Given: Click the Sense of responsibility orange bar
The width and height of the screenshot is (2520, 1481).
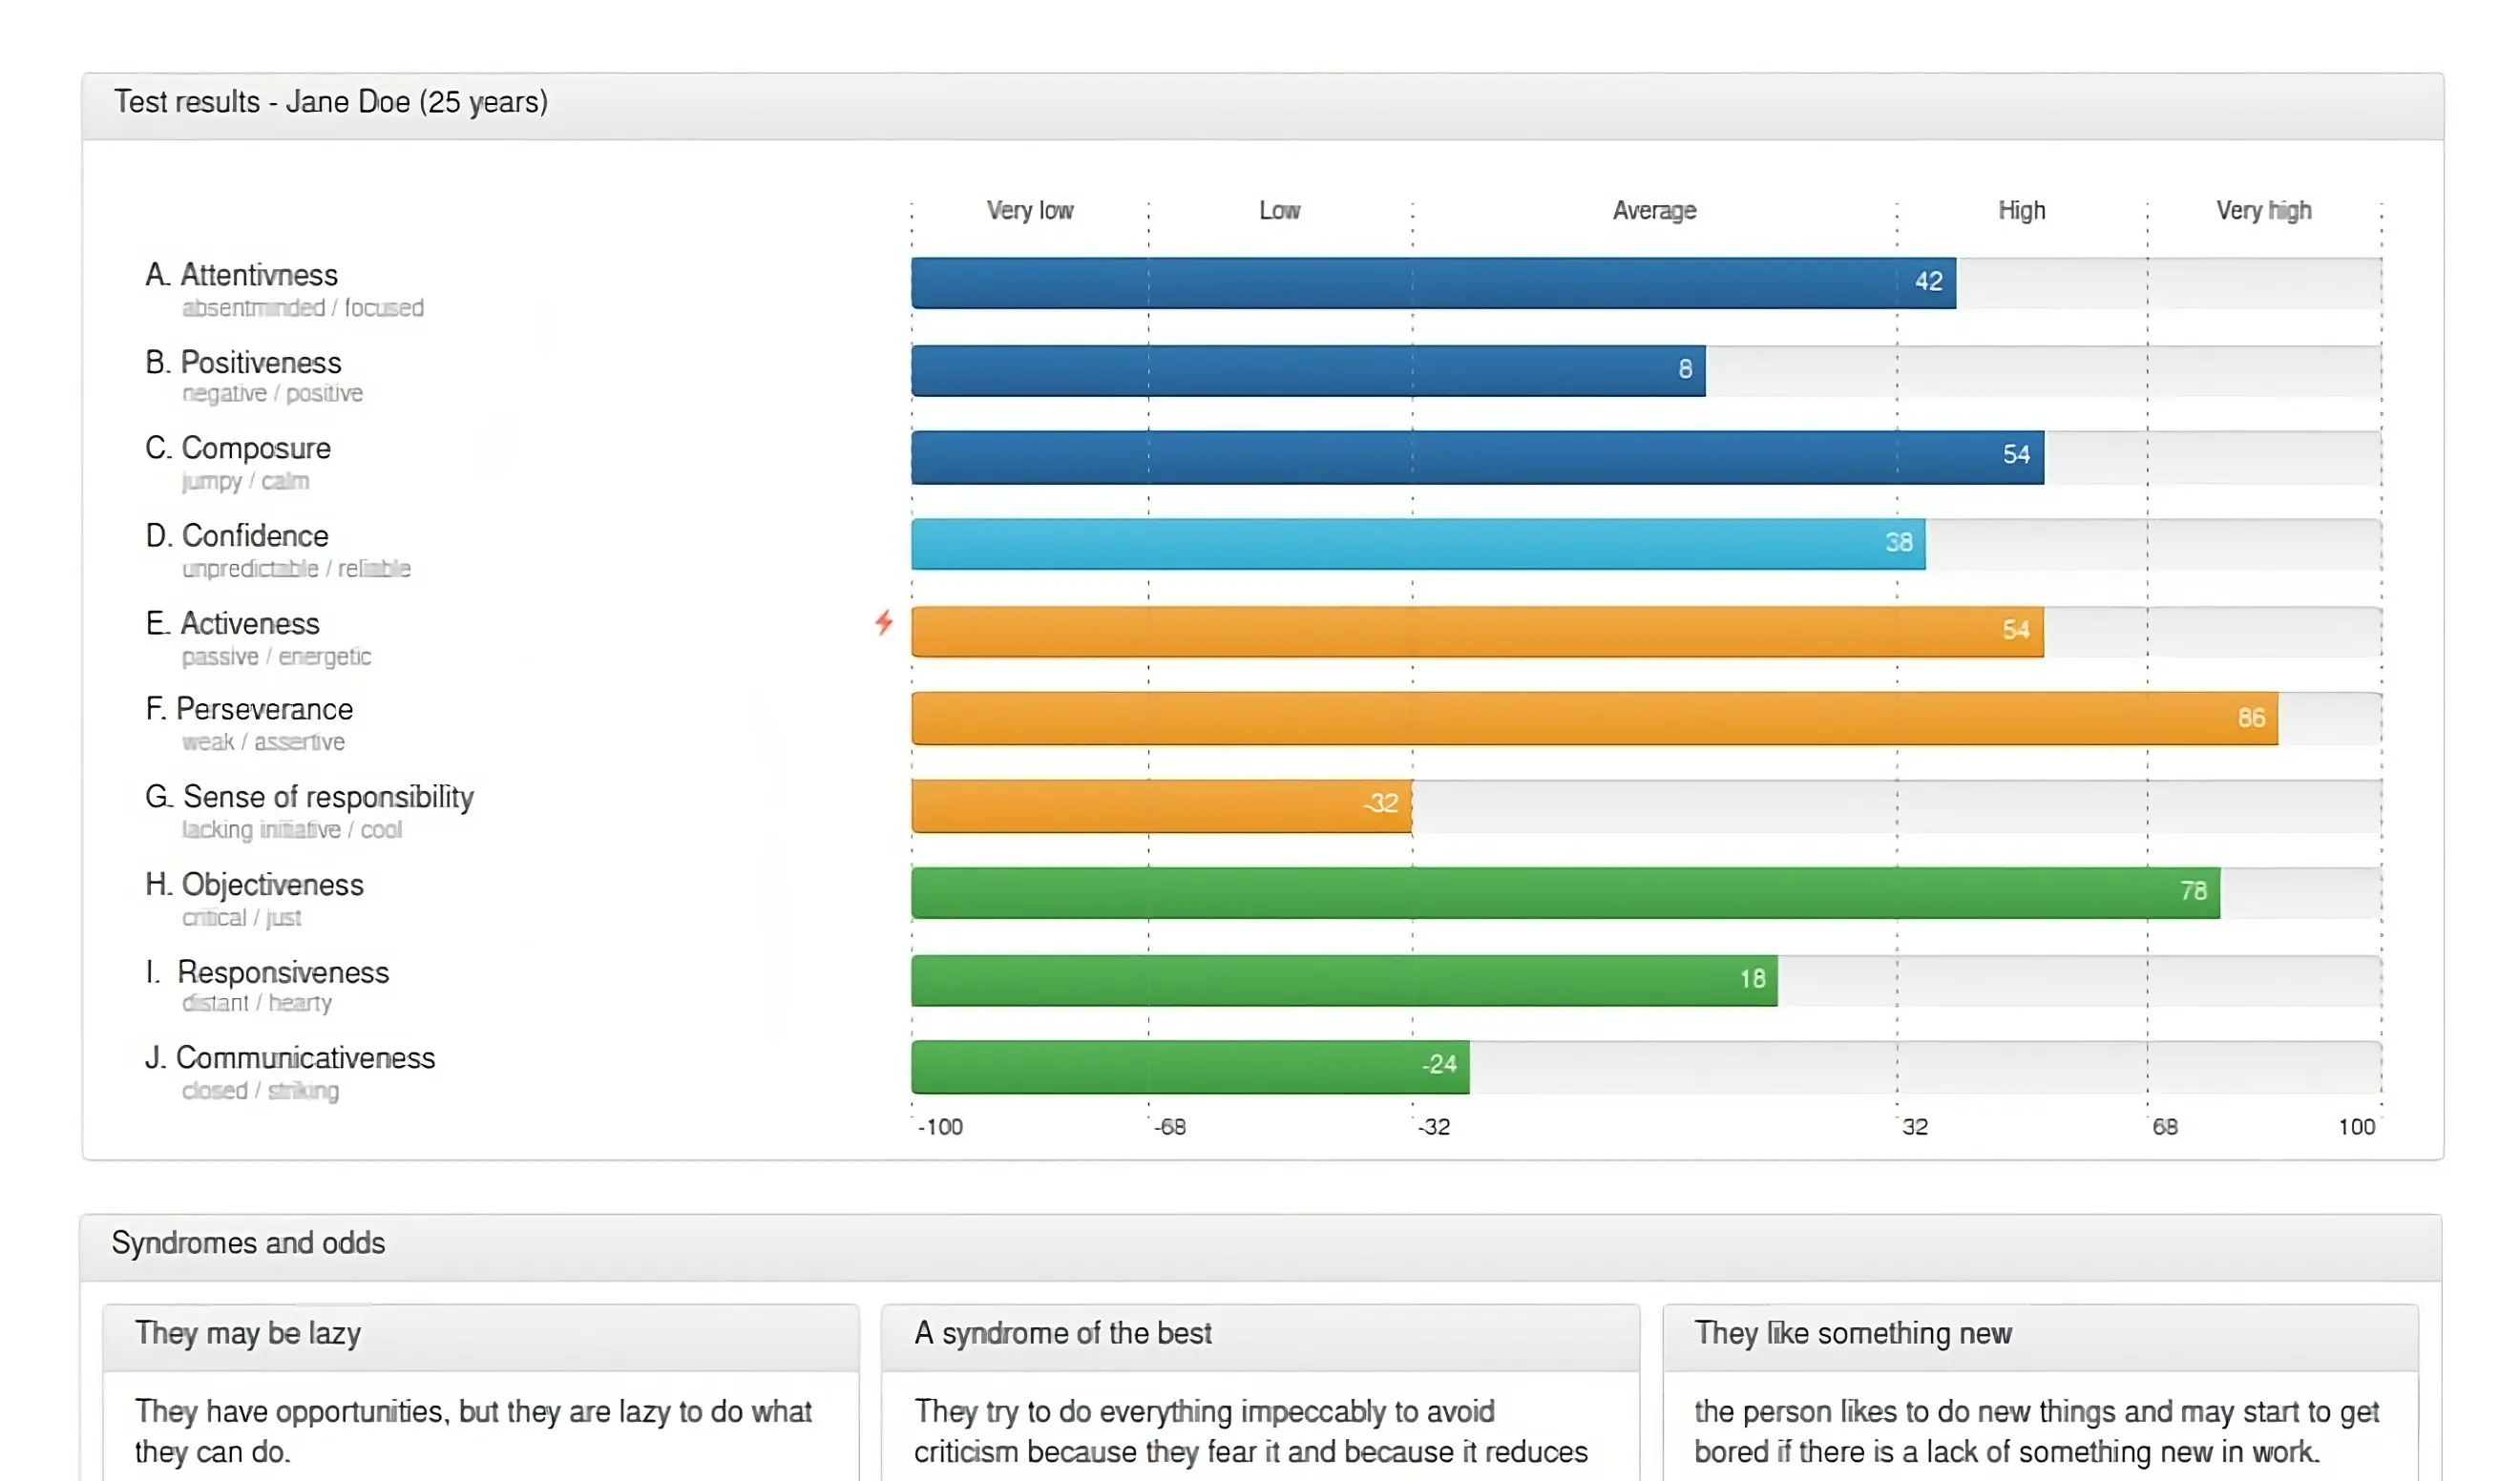Looking at the screenshot, I should [x=1160, y=805].
